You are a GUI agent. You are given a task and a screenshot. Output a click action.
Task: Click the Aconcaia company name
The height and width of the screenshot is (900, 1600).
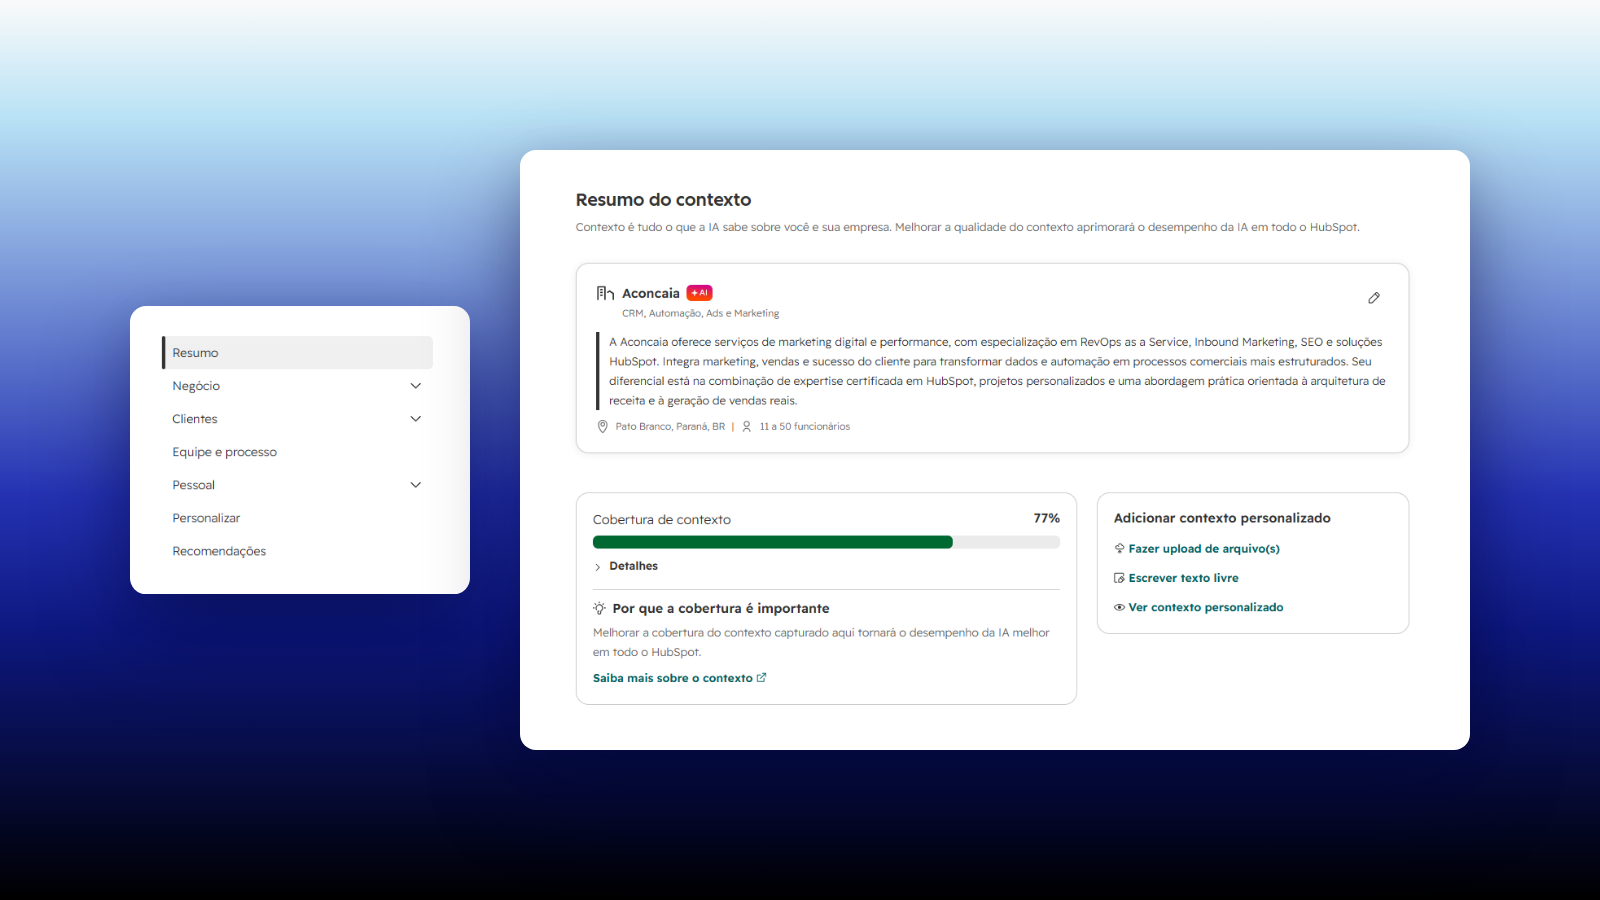click(x=651, y=293)
